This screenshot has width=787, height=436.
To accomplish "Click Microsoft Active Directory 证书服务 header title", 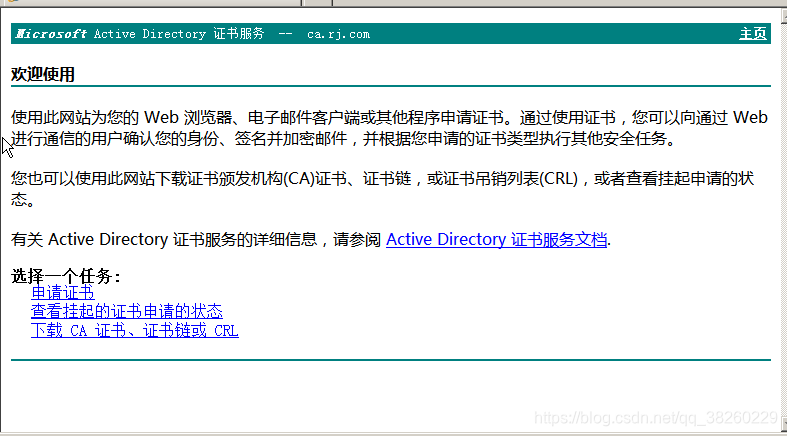I will 140,34.
